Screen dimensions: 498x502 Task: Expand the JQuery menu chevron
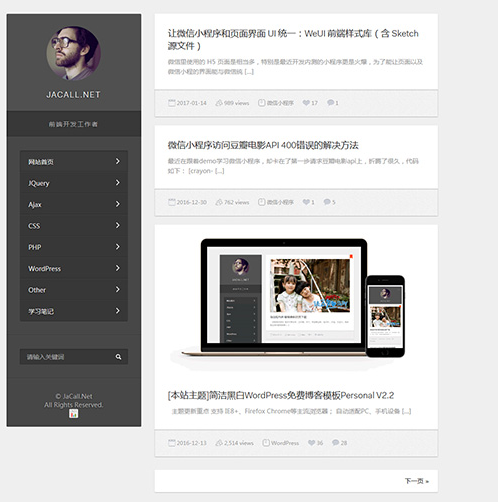click(x=118, y=183)
